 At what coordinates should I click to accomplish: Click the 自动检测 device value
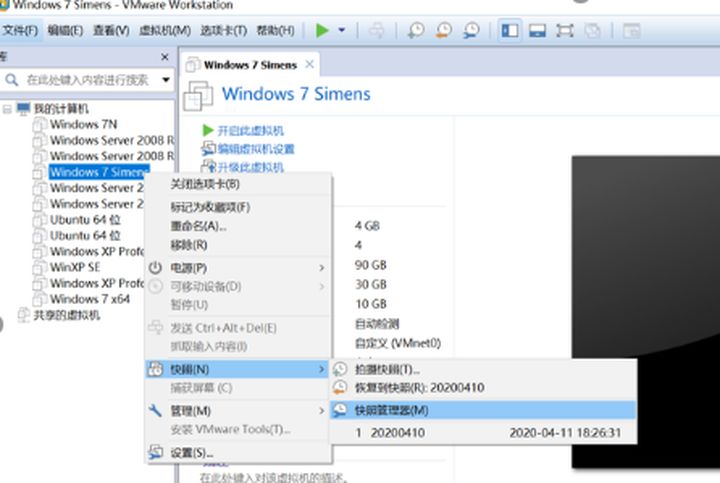[377, 324]
